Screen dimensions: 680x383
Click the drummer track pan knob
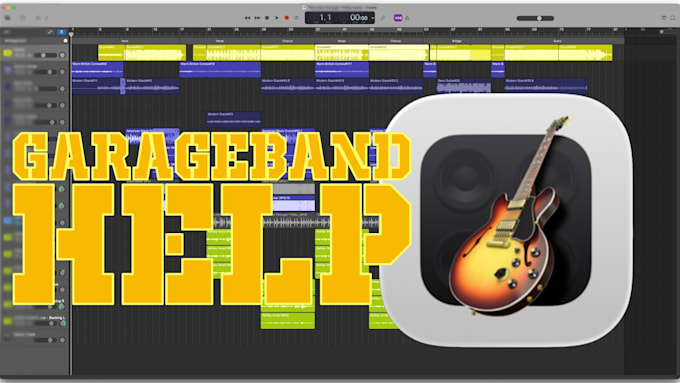click(x=62, y=55)
